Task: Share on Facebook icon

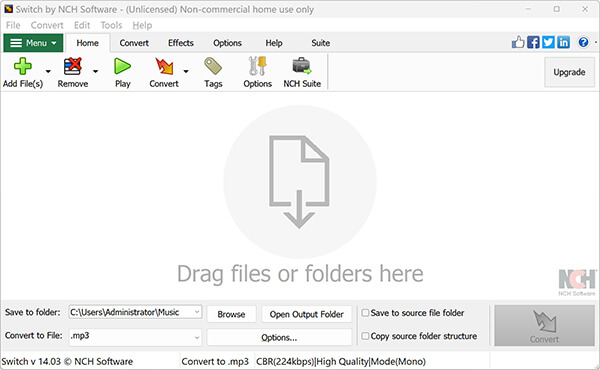Action: (533, 42)
